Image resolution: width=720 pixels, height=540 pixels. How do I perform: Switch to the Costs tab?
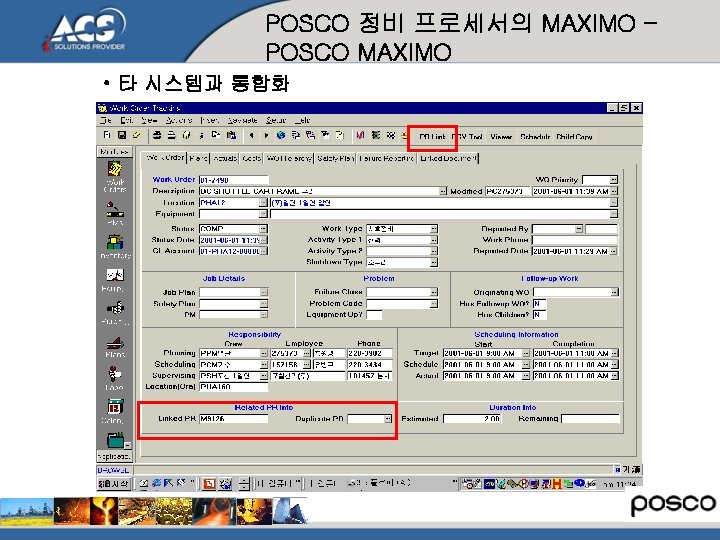(251, 158)
